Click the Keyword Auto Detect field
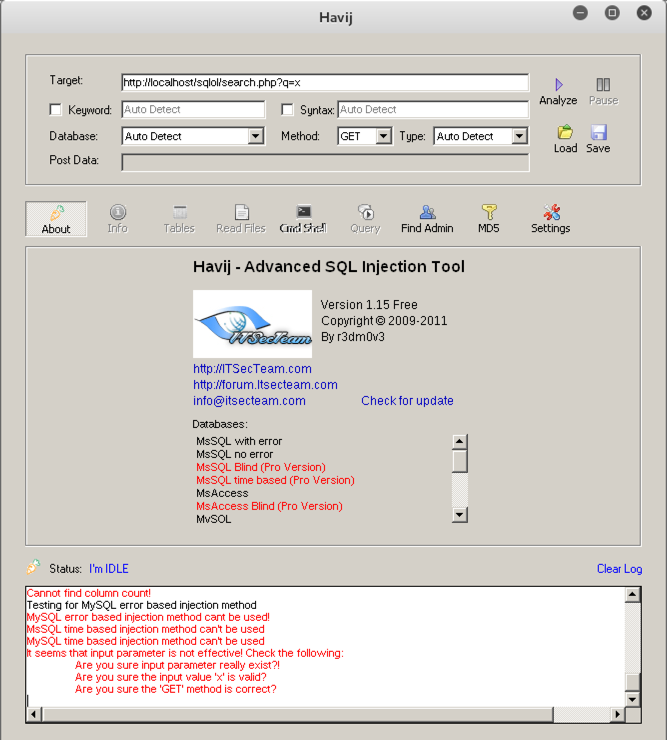Viewport: 667px width, 740px height. 193,109
